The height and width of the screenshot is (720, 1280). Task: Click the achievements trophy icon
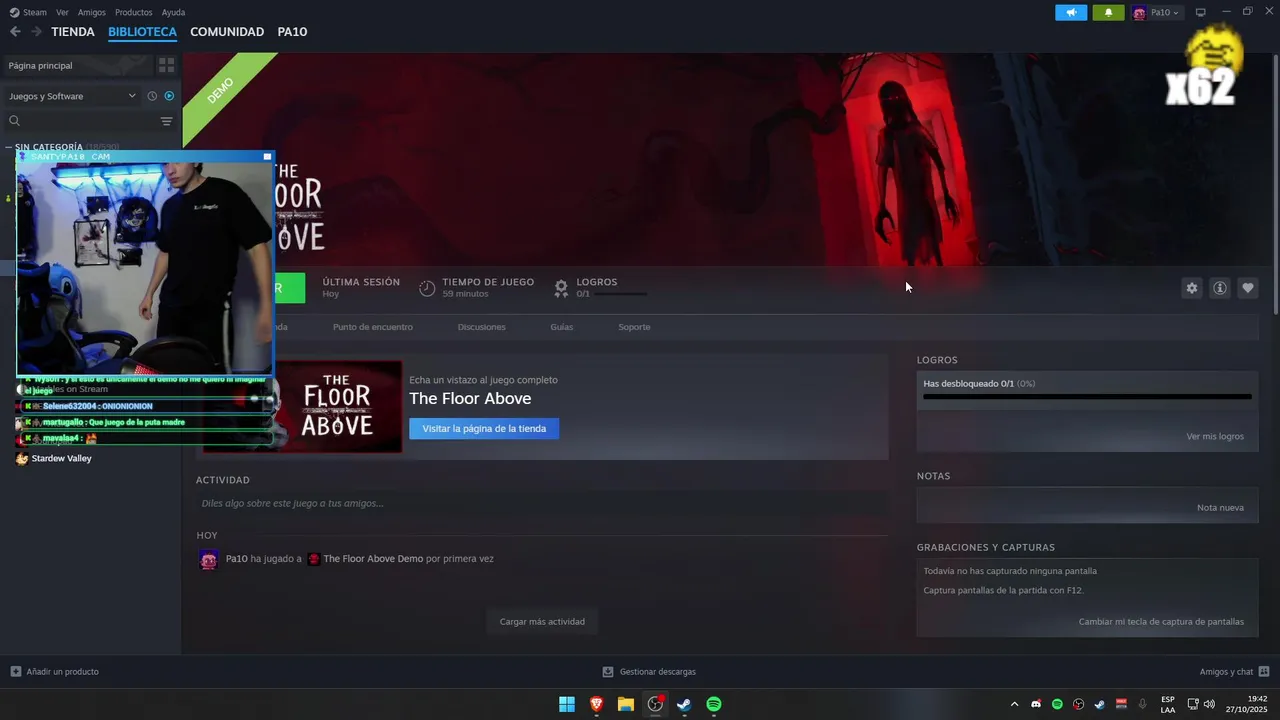click(x=561, y=288)
